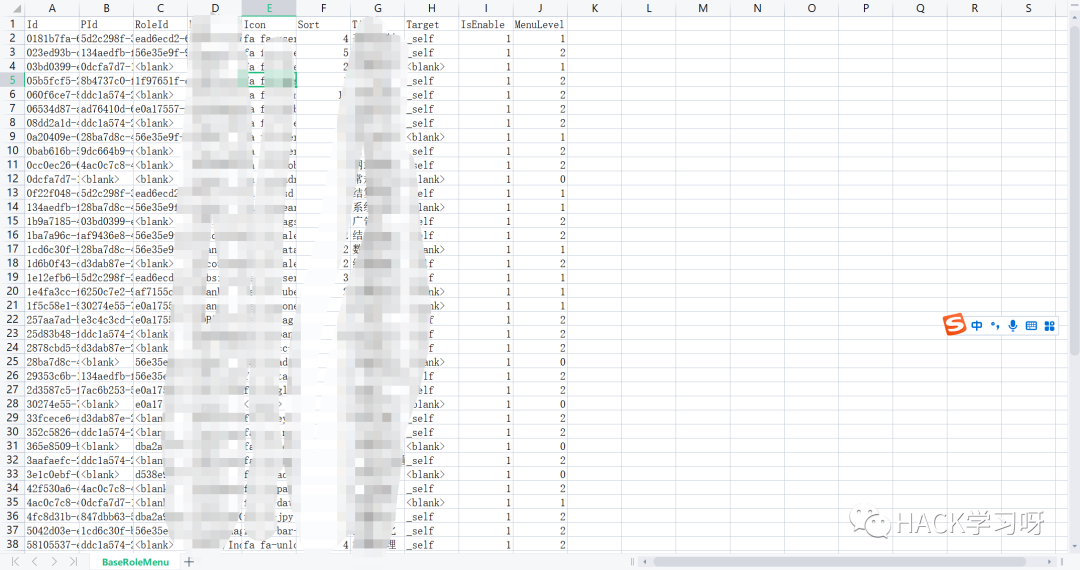Click the MenuLevel header cell
Image resolution: width=1080 pixels, height=570 pixels.
540,23
